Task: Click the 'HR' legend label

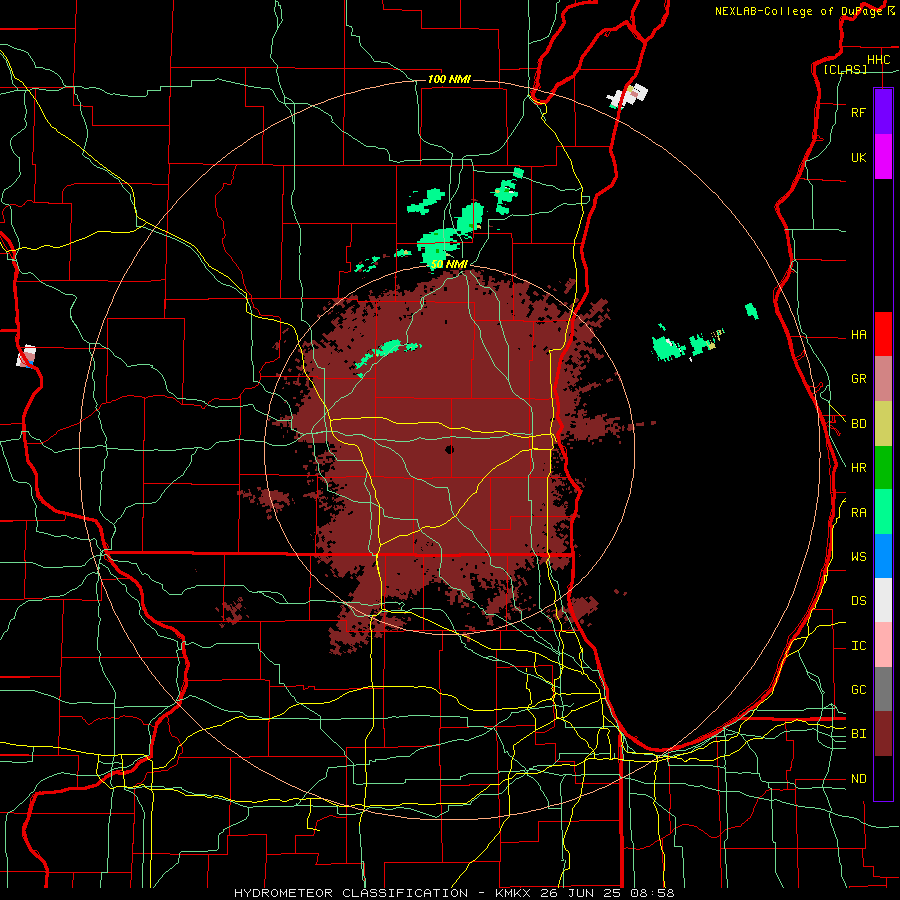Action: (x=858, y=468)
